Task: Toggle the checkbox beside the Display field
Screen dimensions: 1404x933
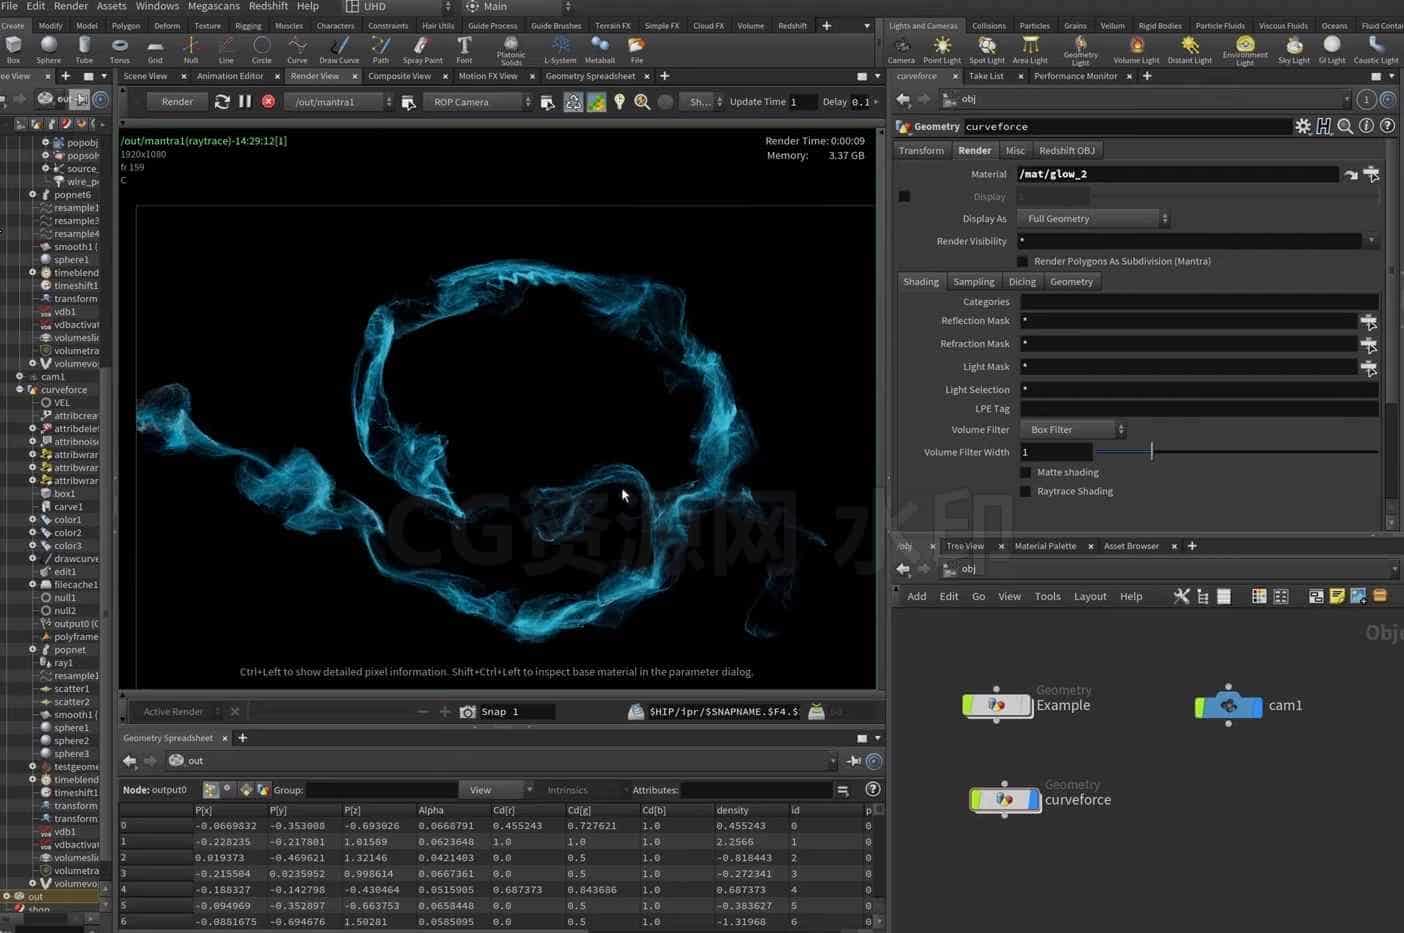Action: click(904, 197)
